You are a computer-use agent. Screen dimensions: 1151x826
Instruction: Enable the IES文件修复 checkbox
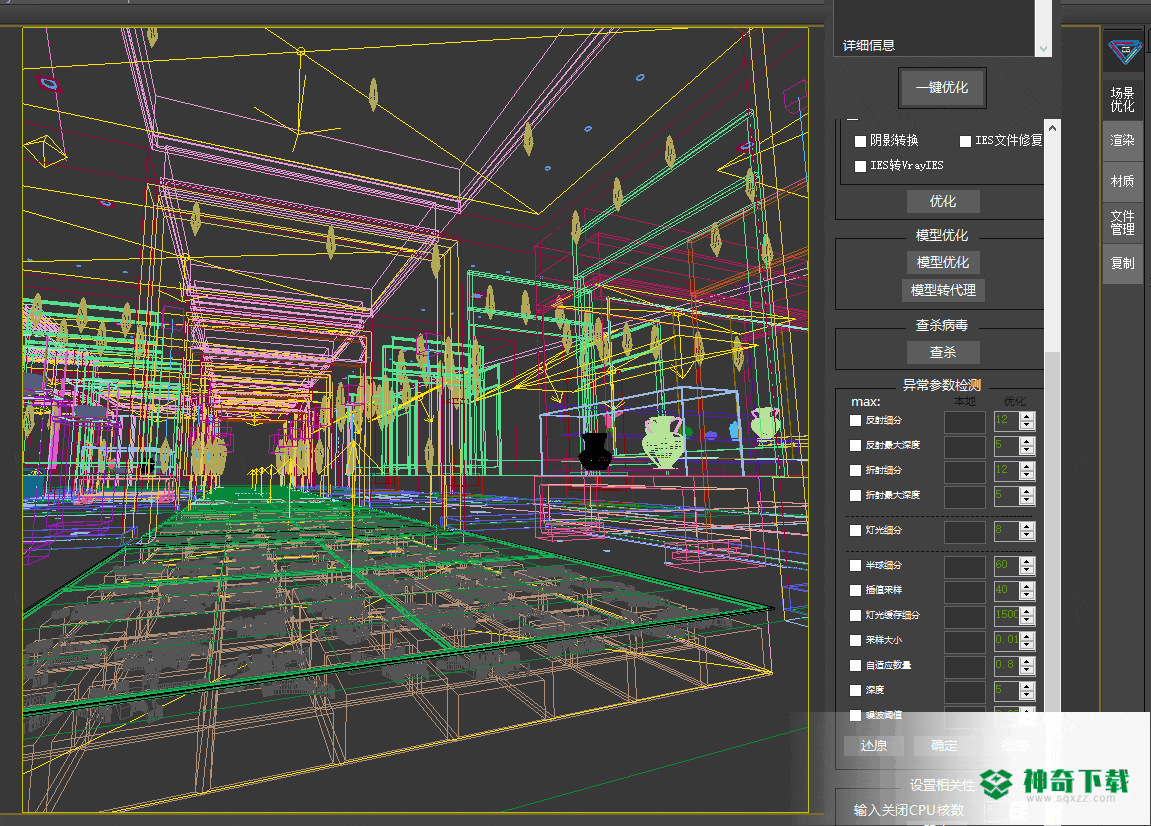(965, 141)
